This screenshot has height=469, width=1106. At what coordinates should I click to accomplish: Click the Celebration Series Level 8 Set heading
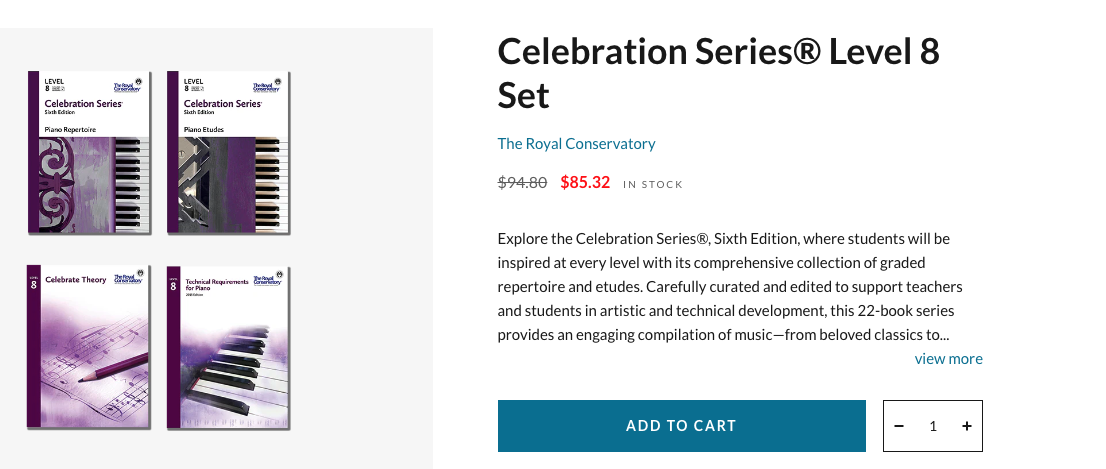(718, 73)
